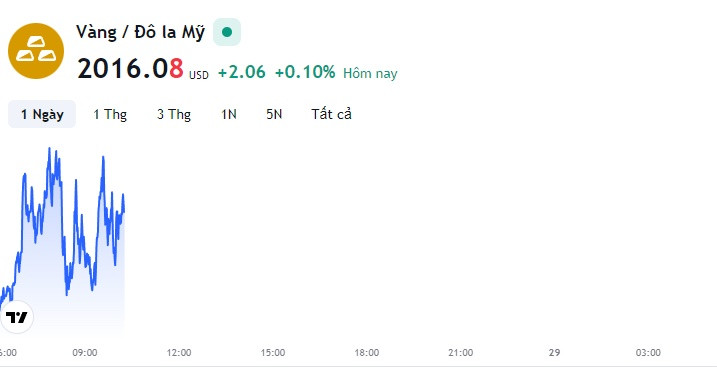Click the 09:00 time axis marker
This screenshot has height=371, width=717.
[85, 353]
